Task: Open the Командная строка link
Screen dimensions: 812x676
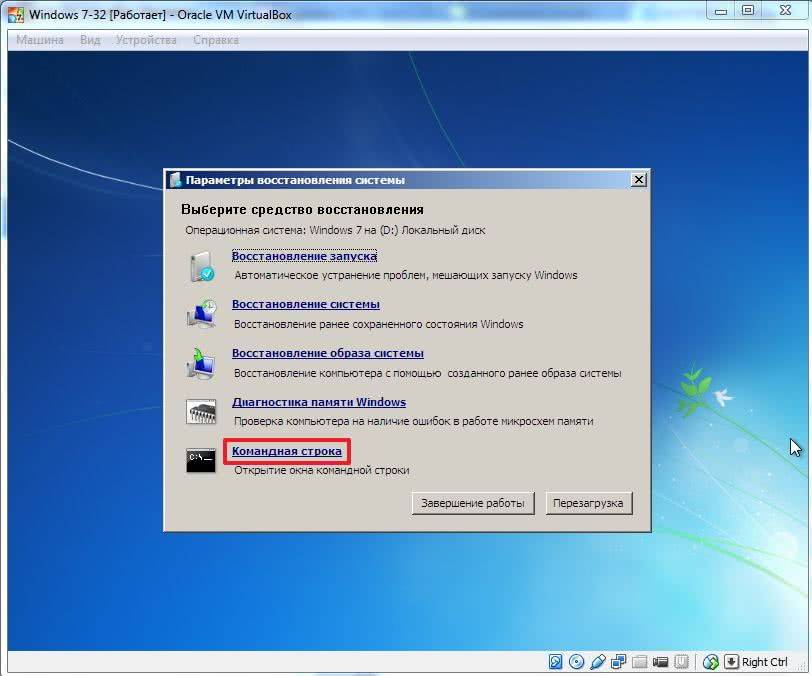Action: click(287, 452)
